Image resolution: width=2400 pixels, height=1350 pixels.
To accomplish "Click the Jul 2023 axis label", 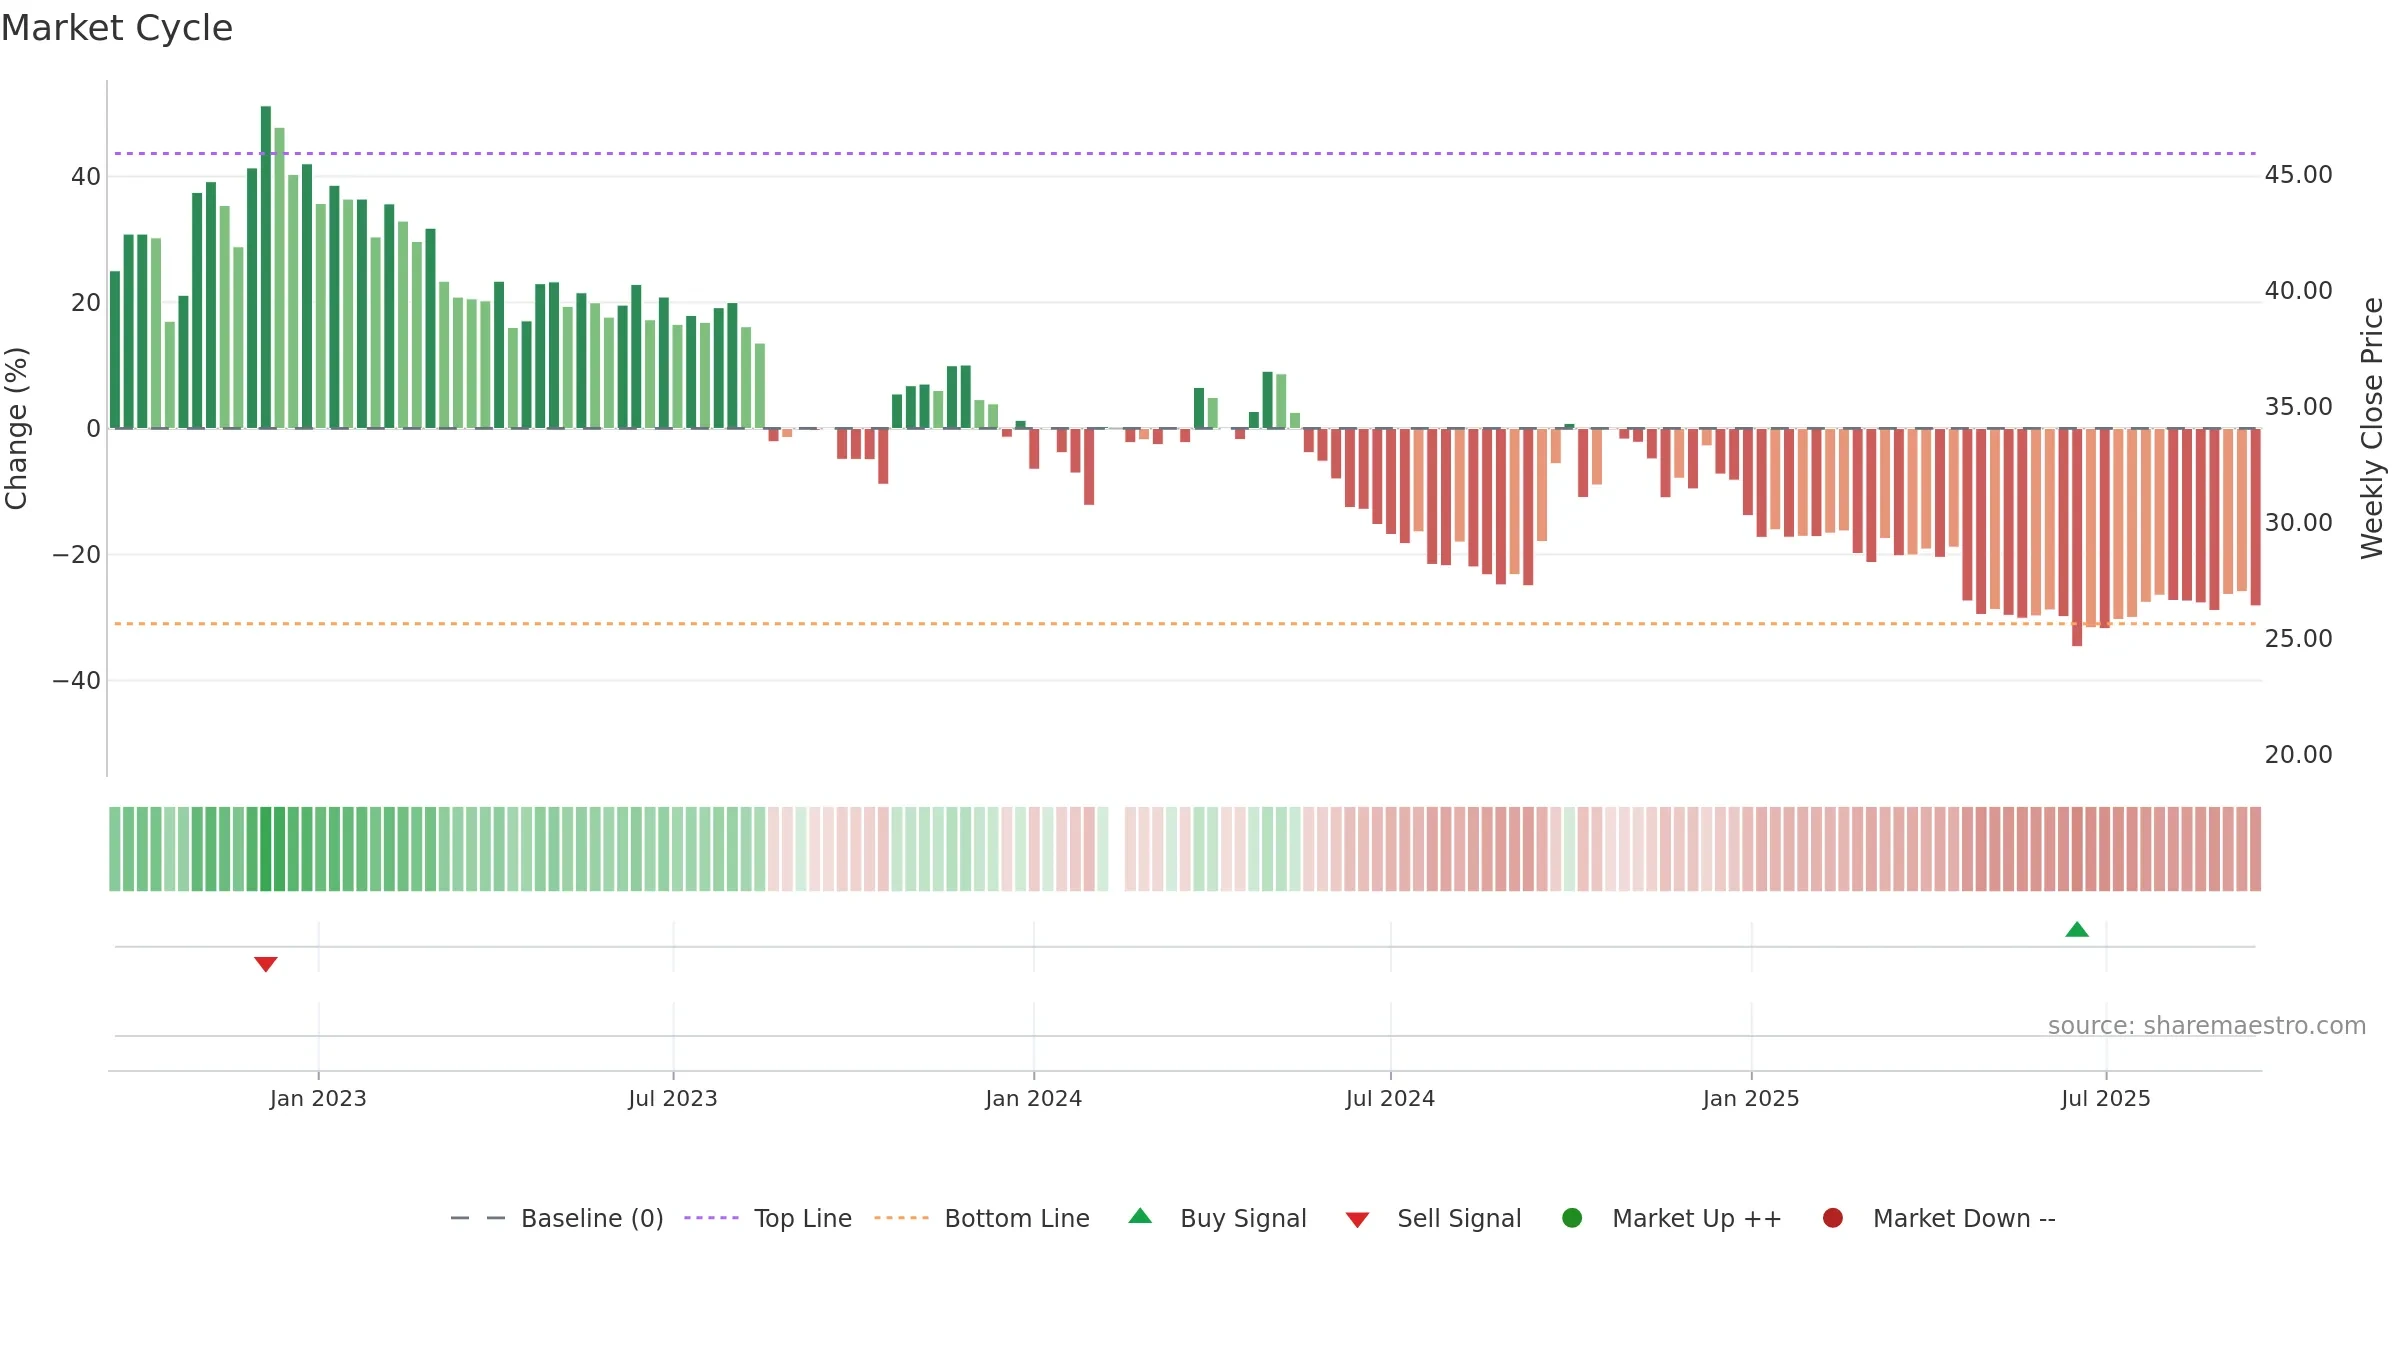I will (673, 1099).
